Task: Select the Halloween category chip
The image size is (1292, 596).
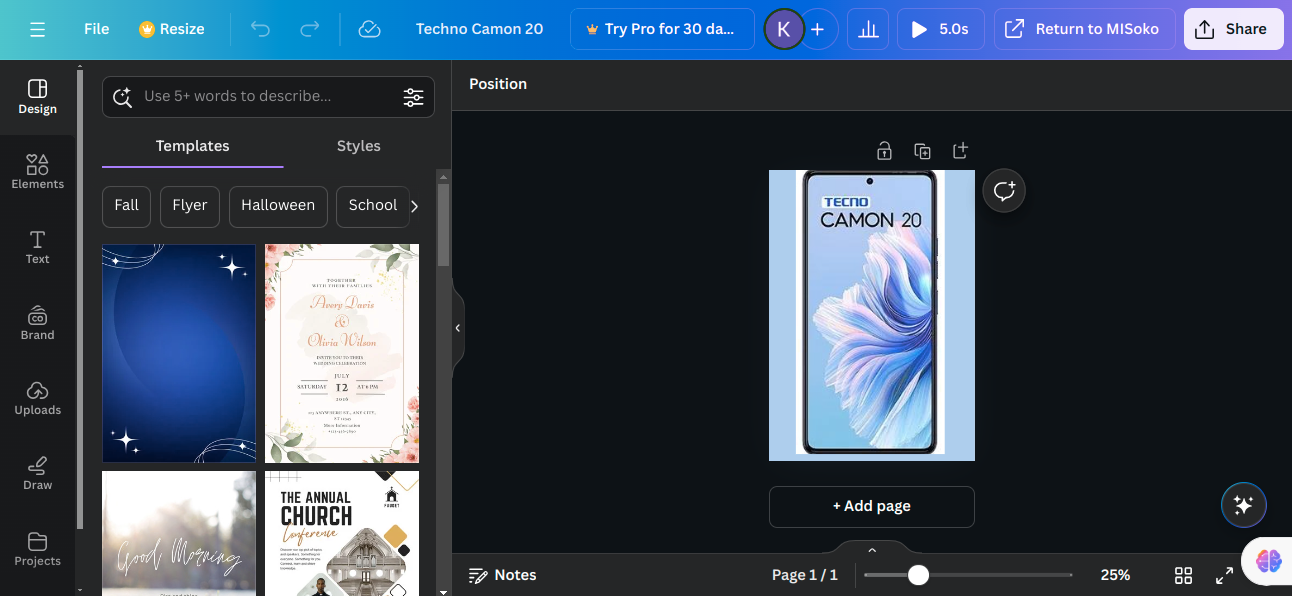Action: [278, 206]
